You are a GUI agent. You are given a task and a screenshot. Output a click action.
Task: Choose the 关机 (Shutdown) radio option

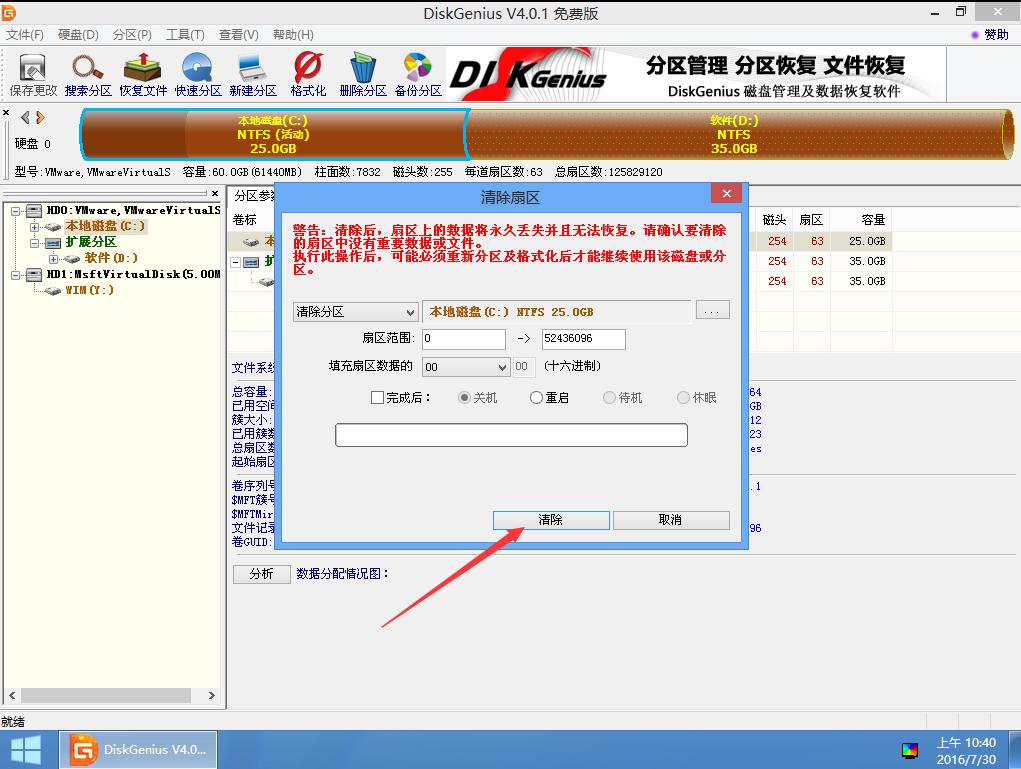click(x=463, y=397)
